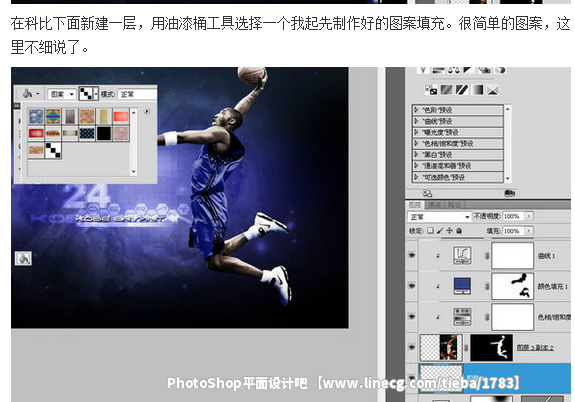
Task: Click the Selective Color adjustment icon
Action: click(x=493, y=90)
